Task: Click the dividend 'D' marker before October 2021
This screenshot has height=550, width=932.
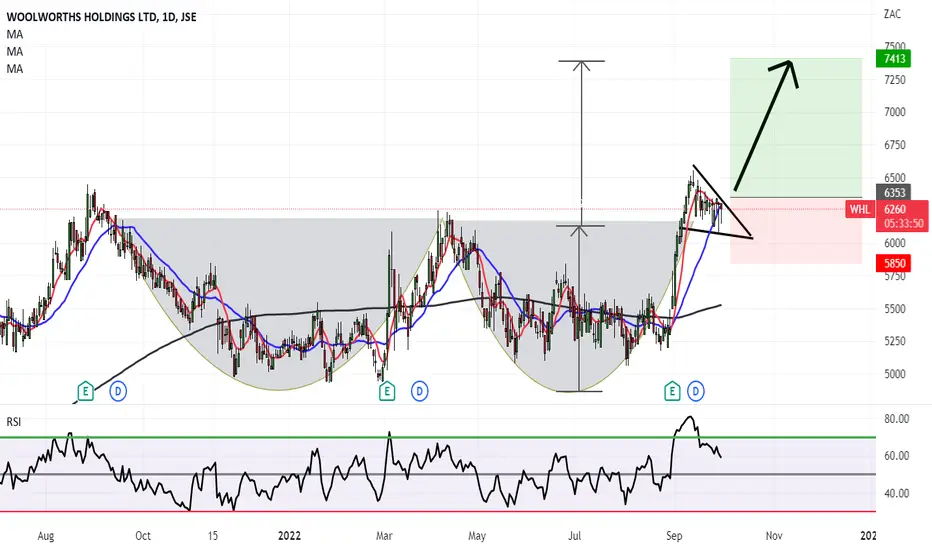Action: (118, 391)
